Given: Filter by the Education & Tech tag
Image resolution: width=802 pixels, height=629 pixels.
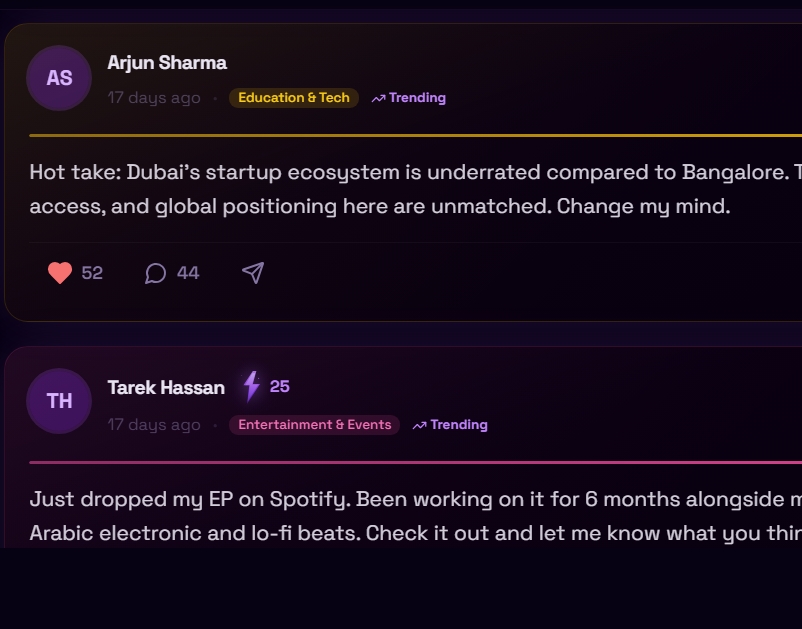Looking at the screenshot, I should tap(293, 98).
